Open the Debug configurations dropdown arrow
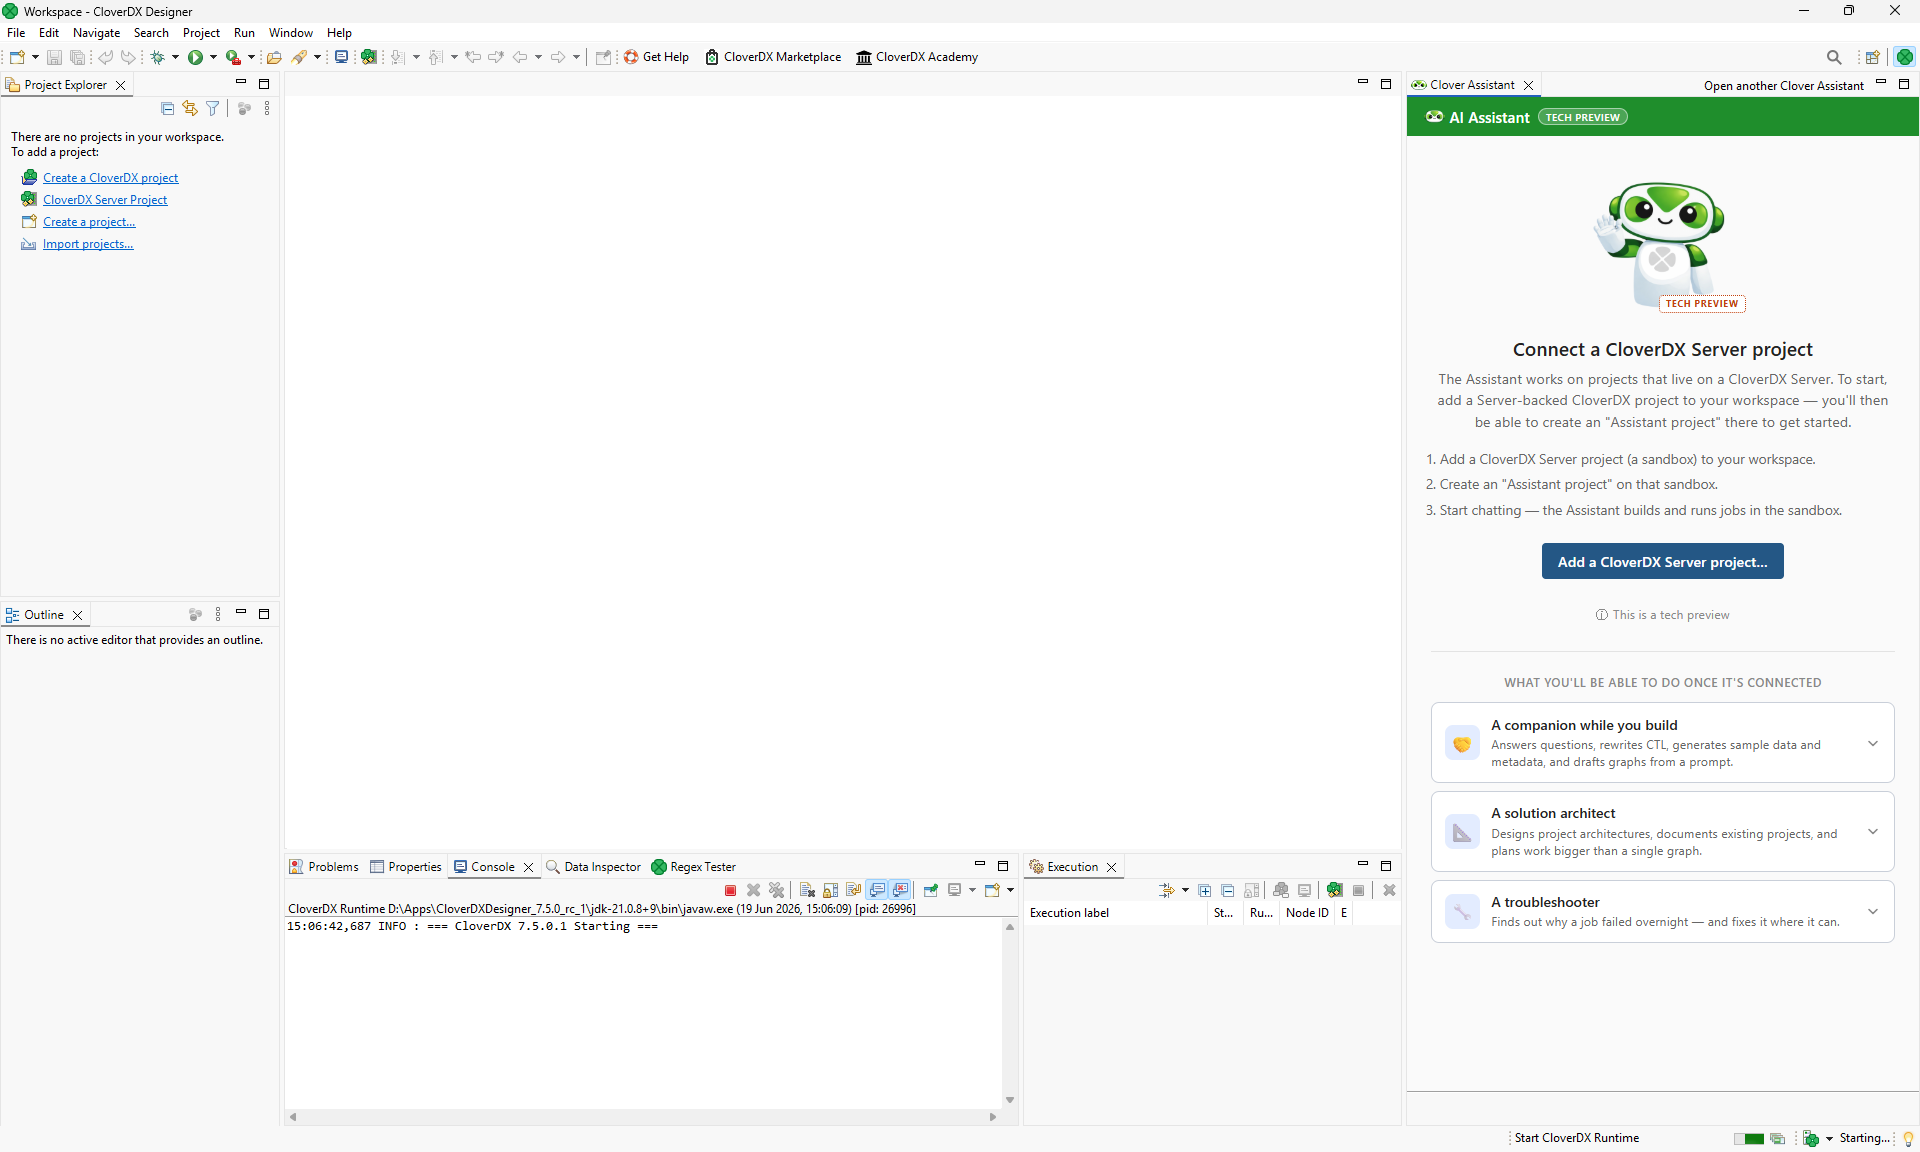 pyautogui.click(x=175, y=57)
